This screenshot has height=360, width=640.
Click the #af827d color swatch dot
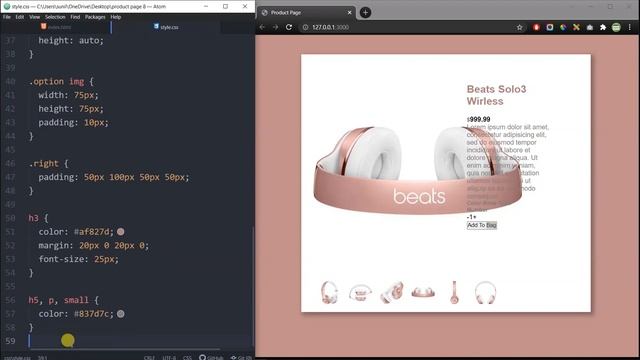(120, 232)
